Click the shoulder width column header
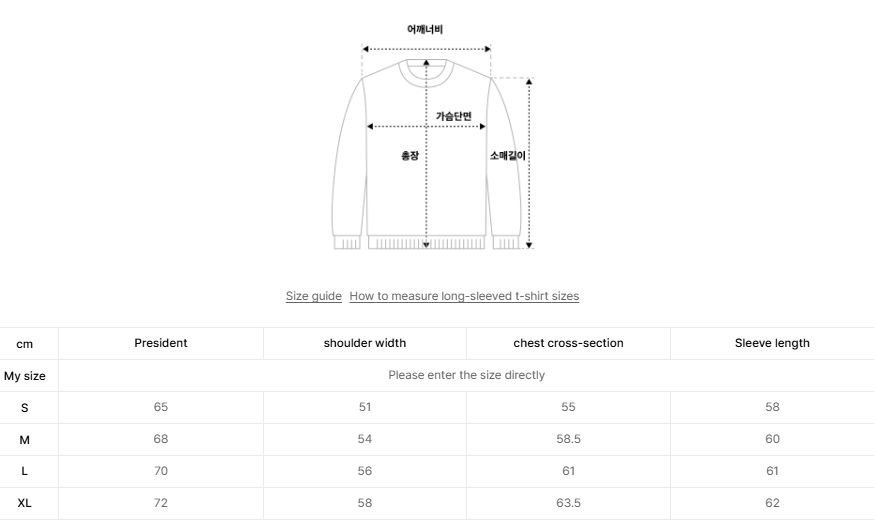 [365, 343]
